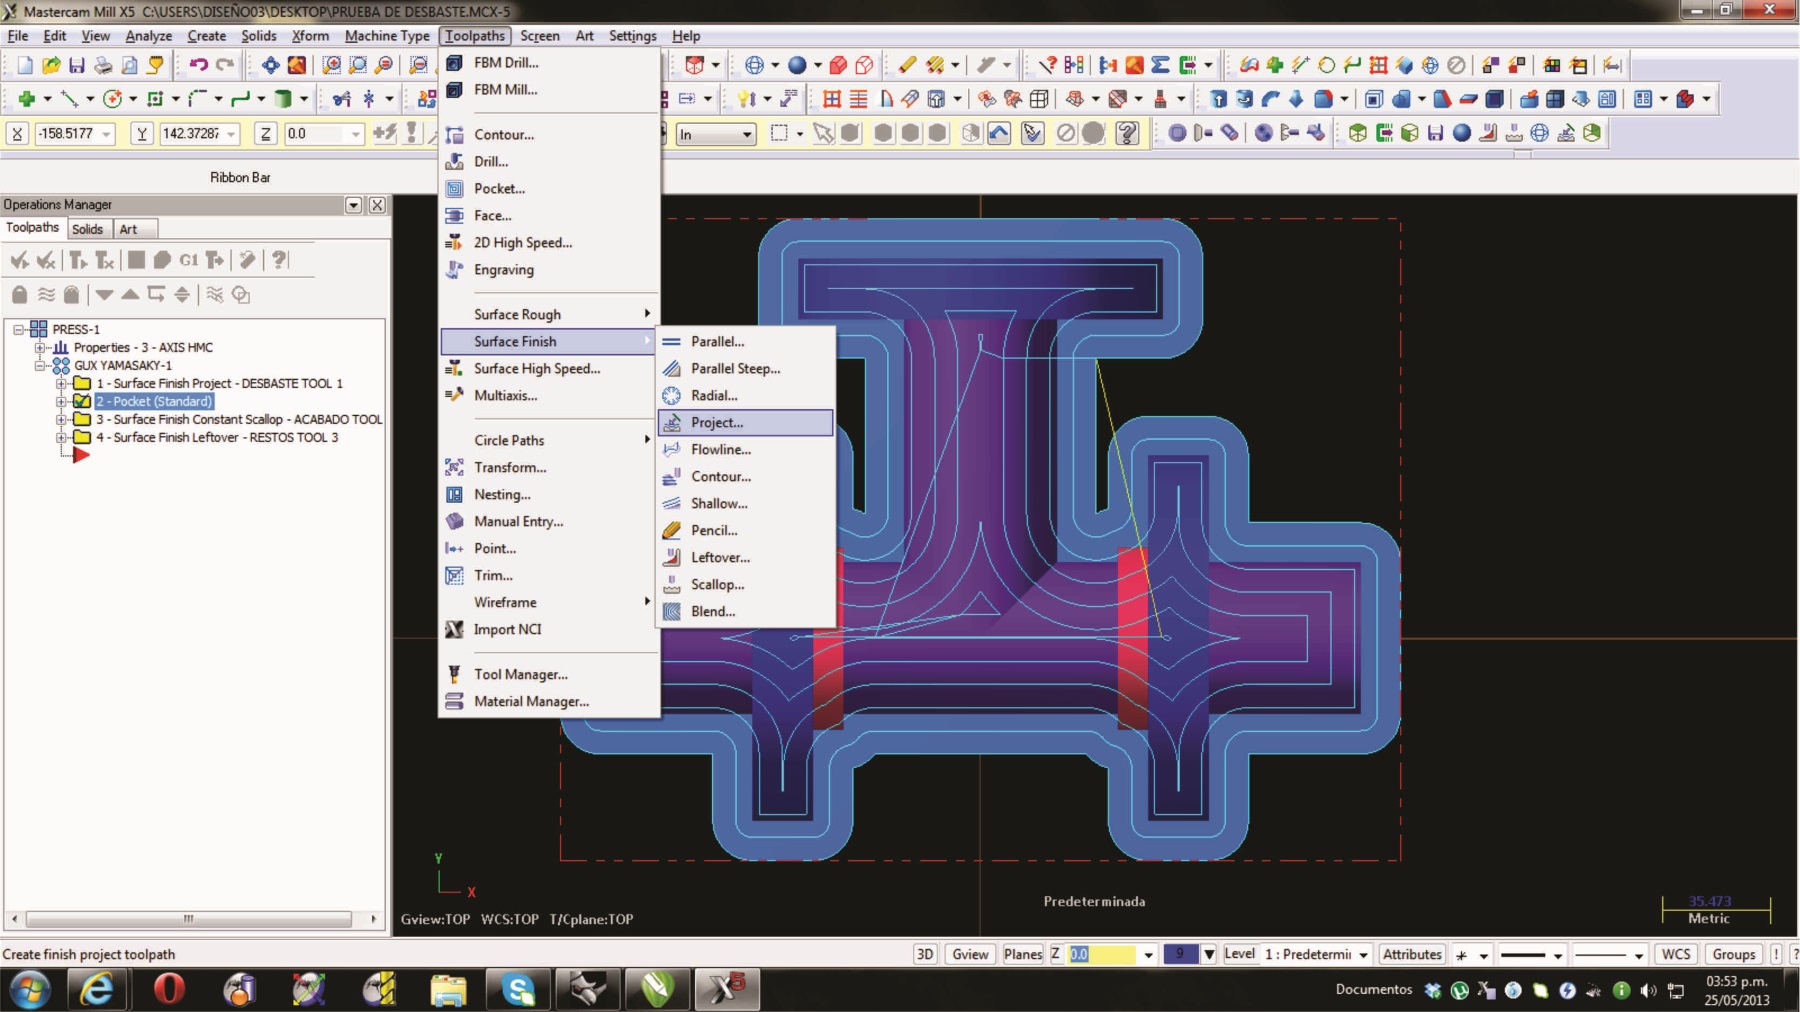Image resolution: width=1800 pixels, height=1012 pixels.
Task: Open the Surface Rough submenu
Action: pyautogui.click(x=549, y=314)
